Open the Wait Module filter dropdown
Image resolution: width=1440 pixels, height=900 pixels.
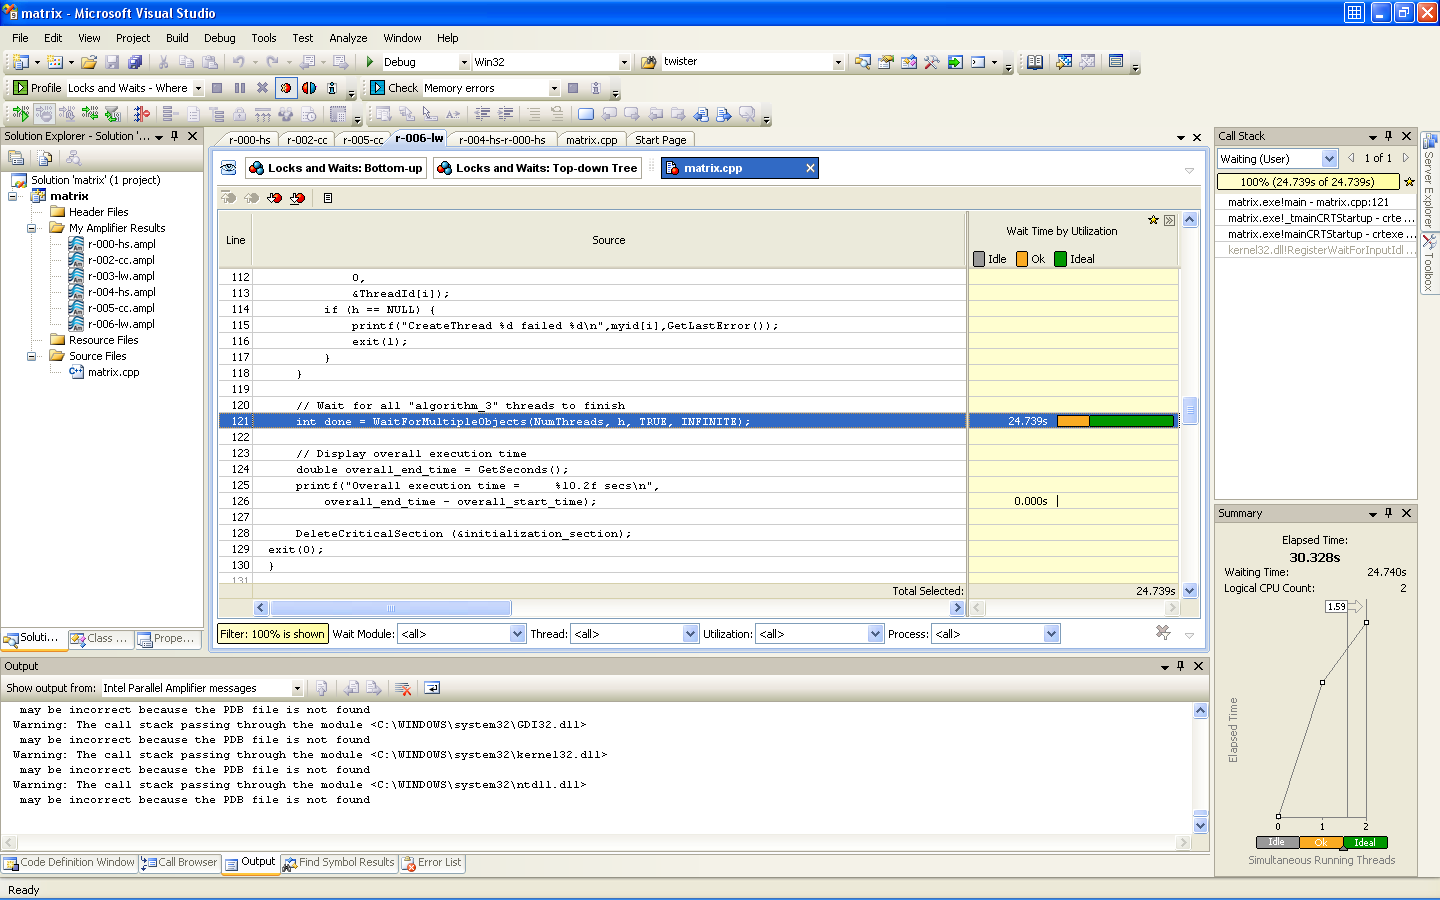pos(517,634)
